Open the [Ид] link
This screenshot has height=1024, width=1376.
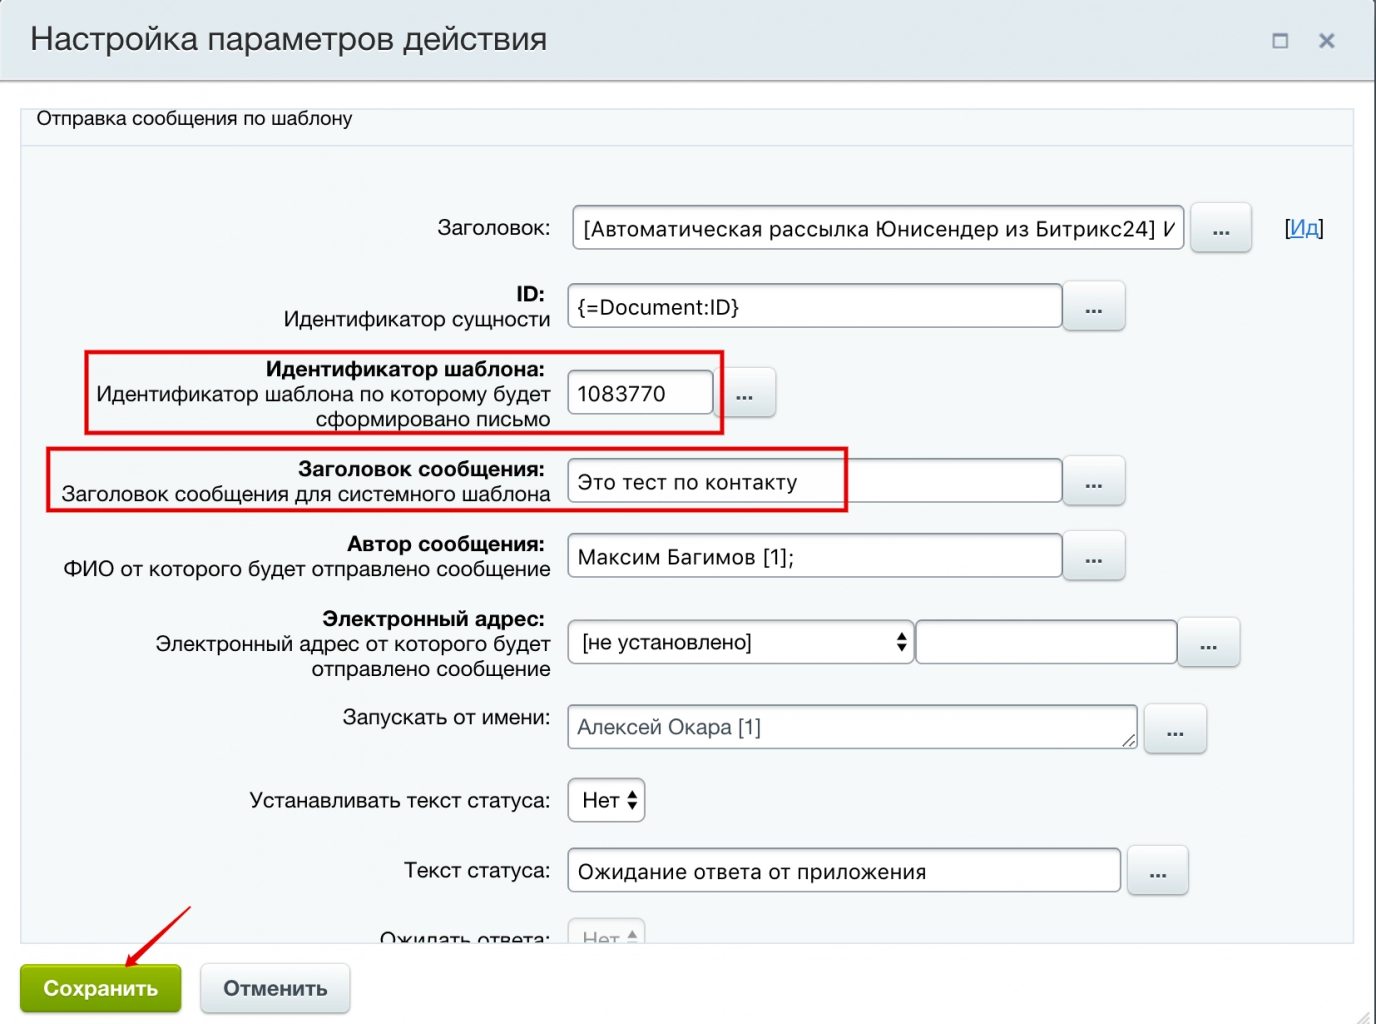pos(1303,228)
